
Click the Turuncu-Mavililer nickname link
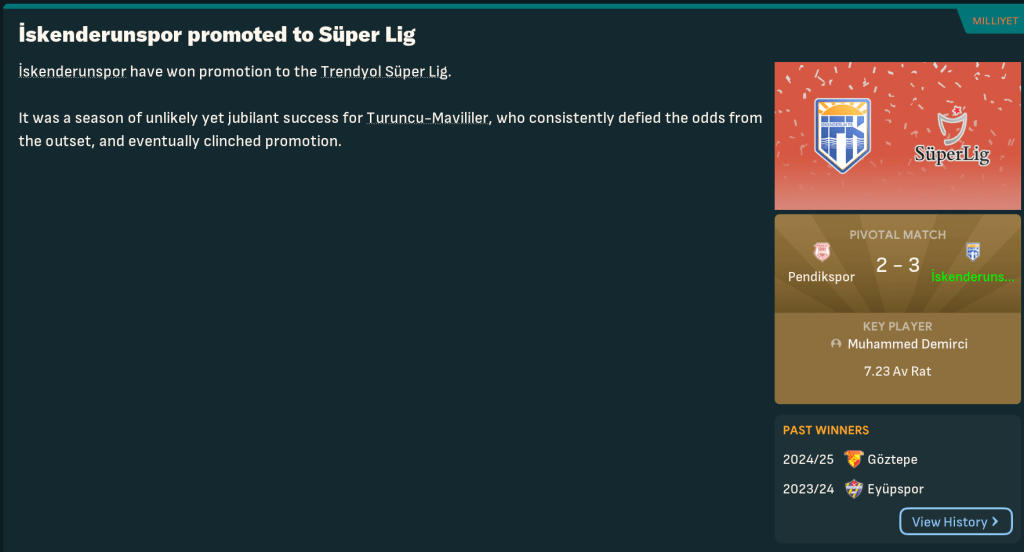click(427, 118)
